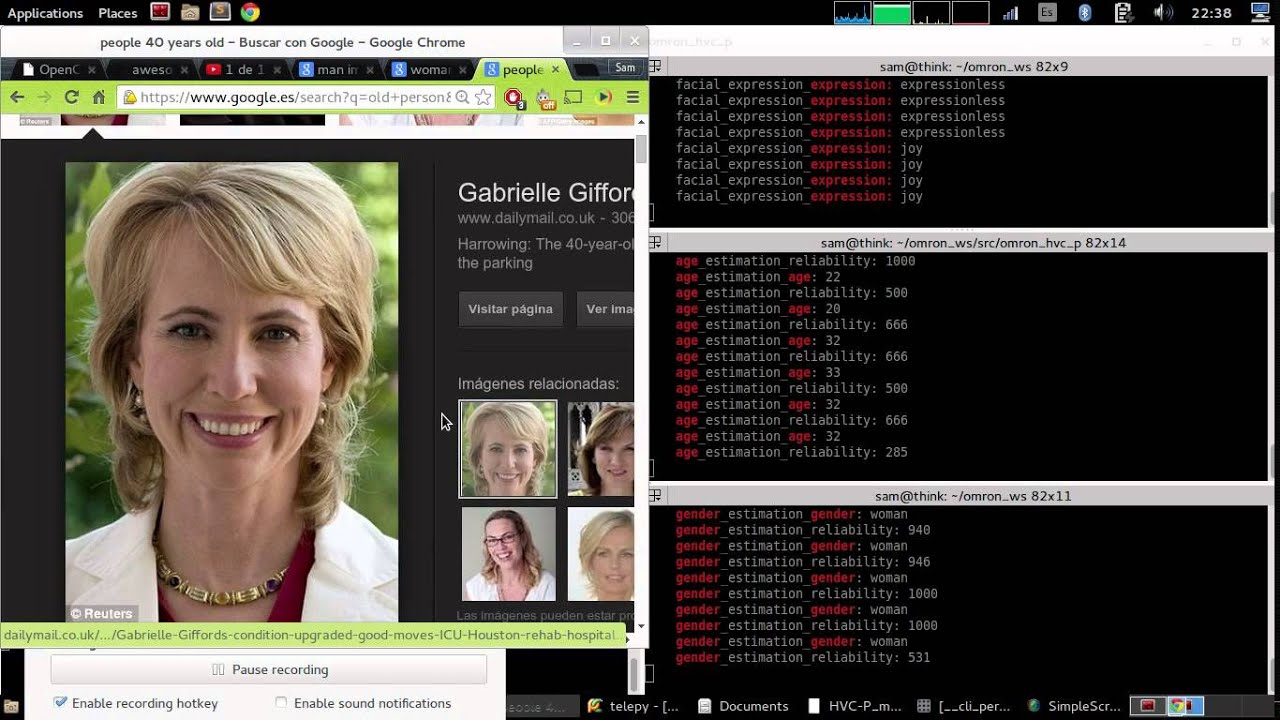Screen dimensions: 1280x720
Task: Click the extension icon labeled off
Action: [545, 97]
